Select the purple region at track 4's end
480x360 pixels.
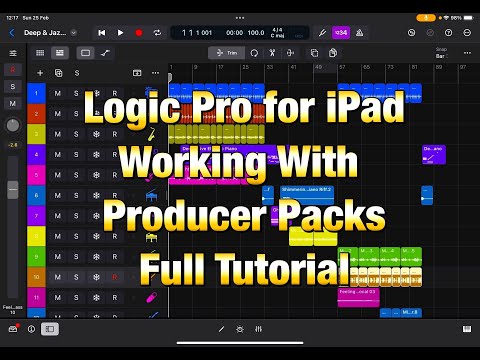pos(434,155)
